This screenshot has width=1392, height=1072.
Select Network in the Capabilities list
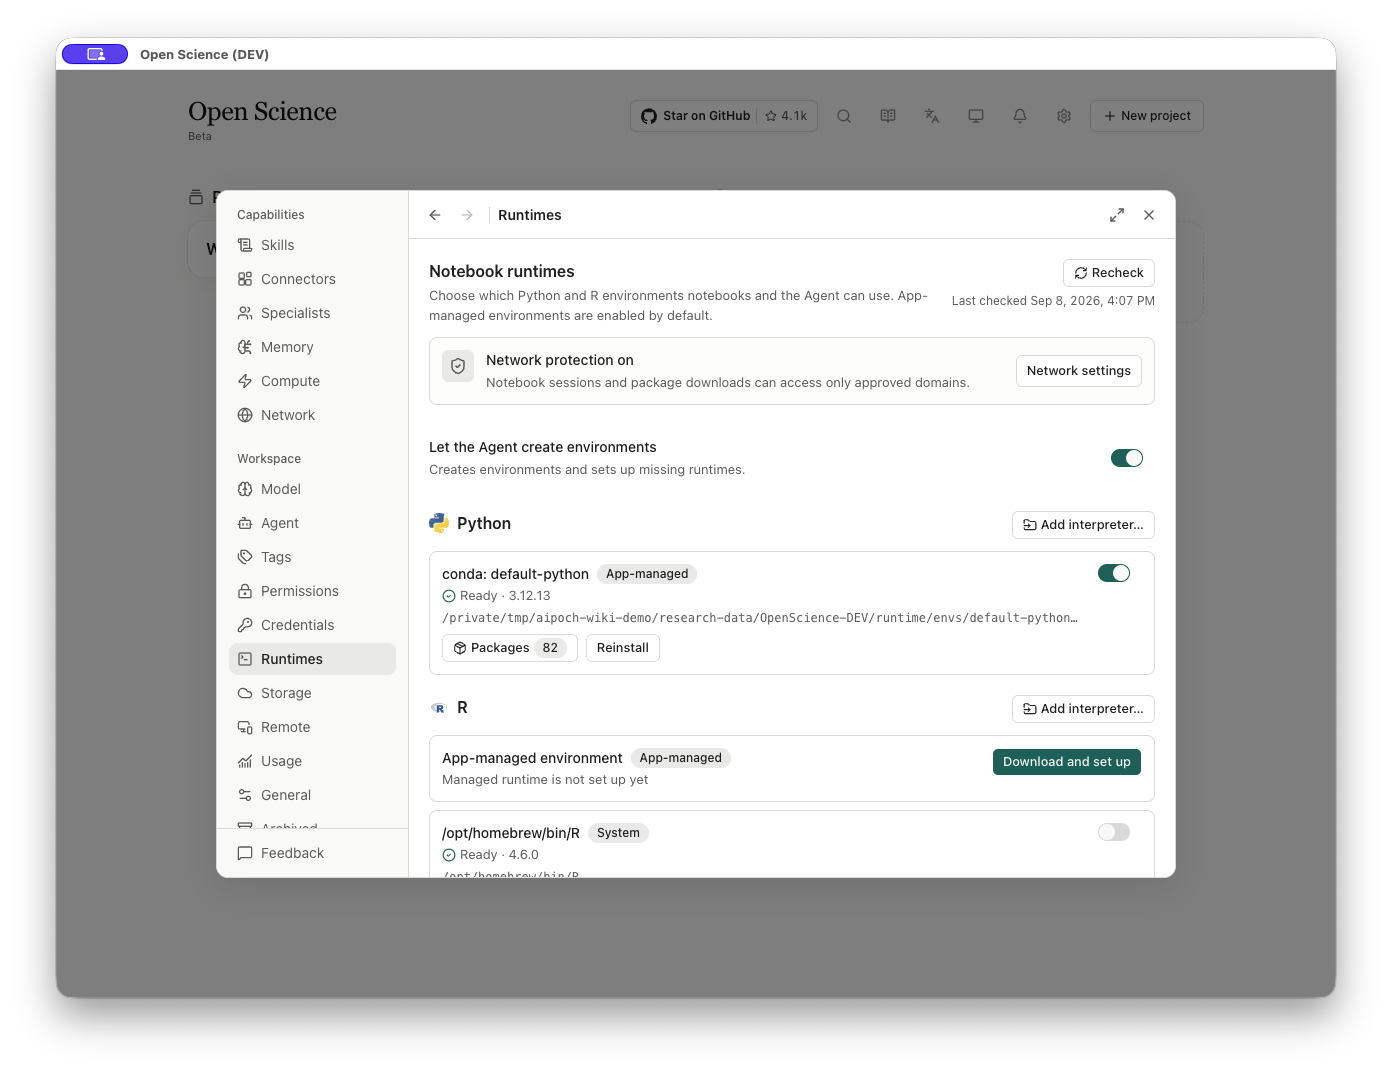[312, 415]
